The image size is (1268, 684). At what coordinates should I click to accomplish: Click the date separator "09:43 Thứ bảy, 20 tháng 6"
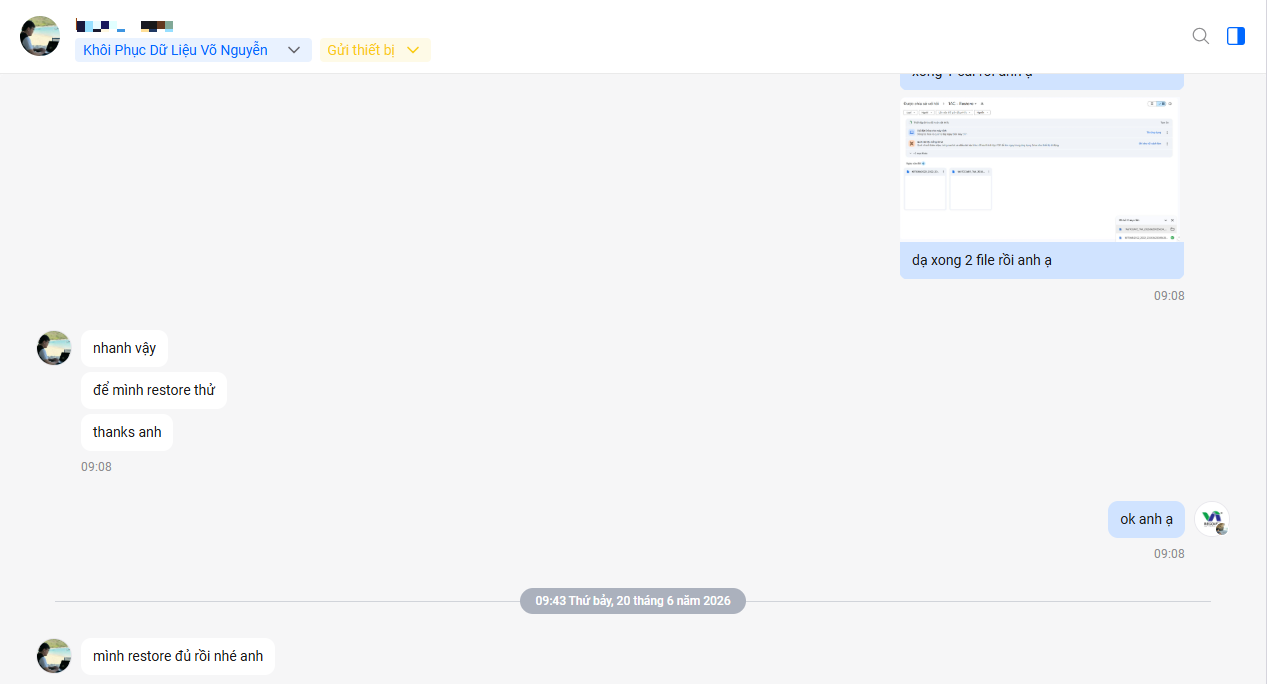[x=633, y=601]
